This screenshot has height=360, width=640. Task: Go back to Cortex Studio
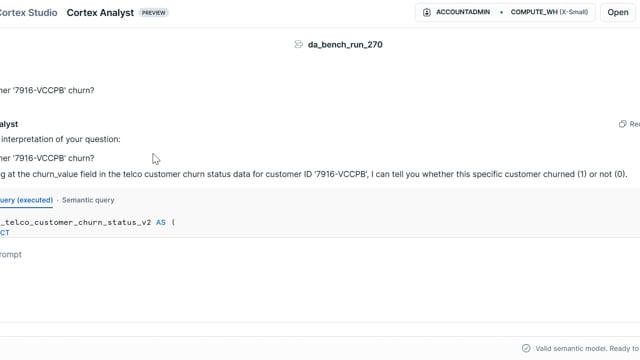29,13
